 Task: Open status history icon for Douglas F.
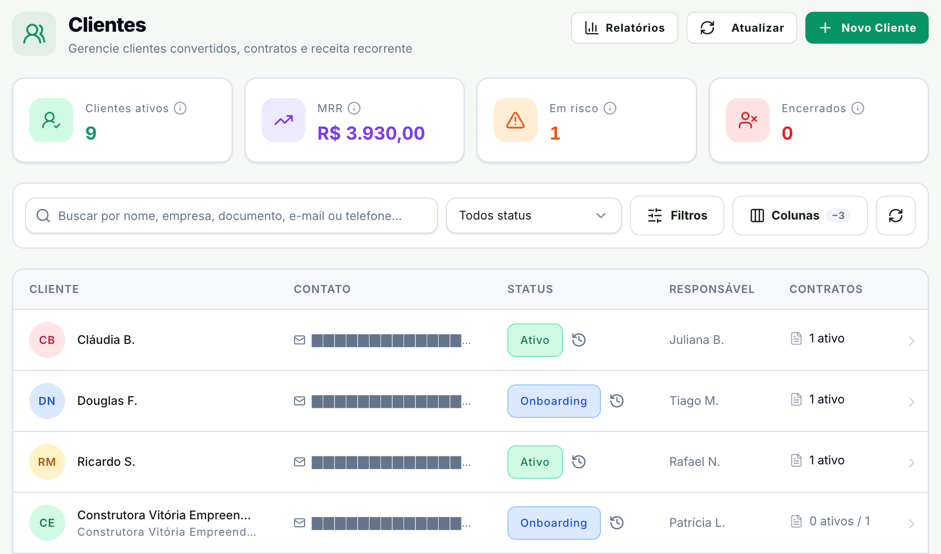pos(617,401)
